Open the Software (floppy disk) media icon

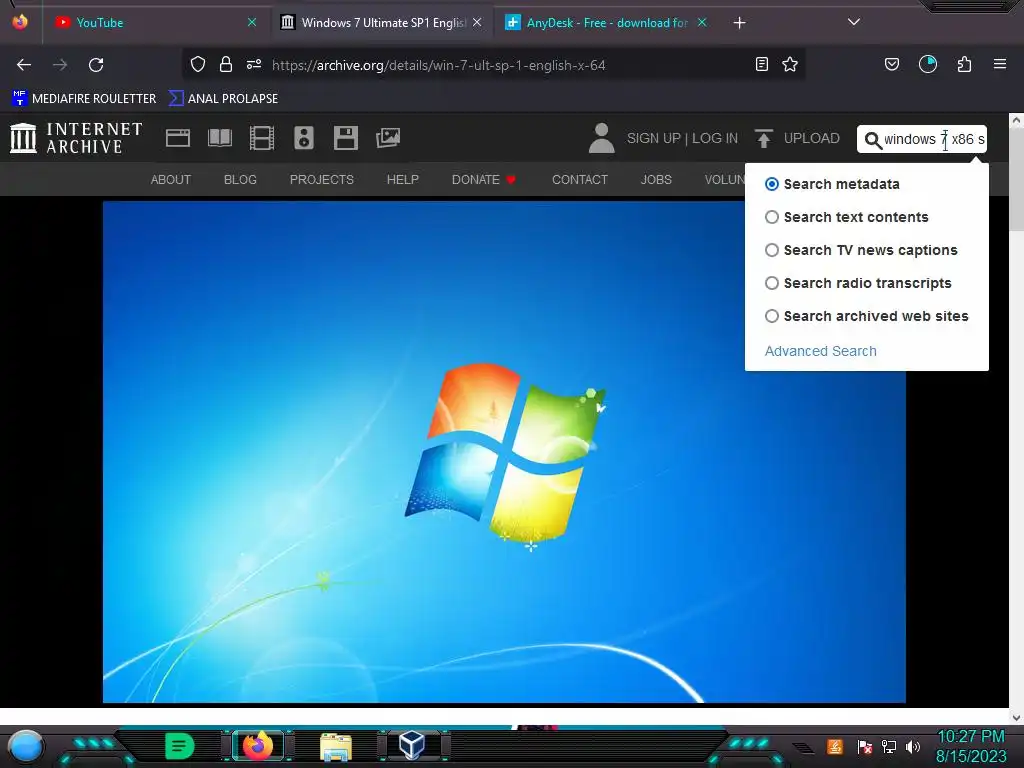click(345, 138)
